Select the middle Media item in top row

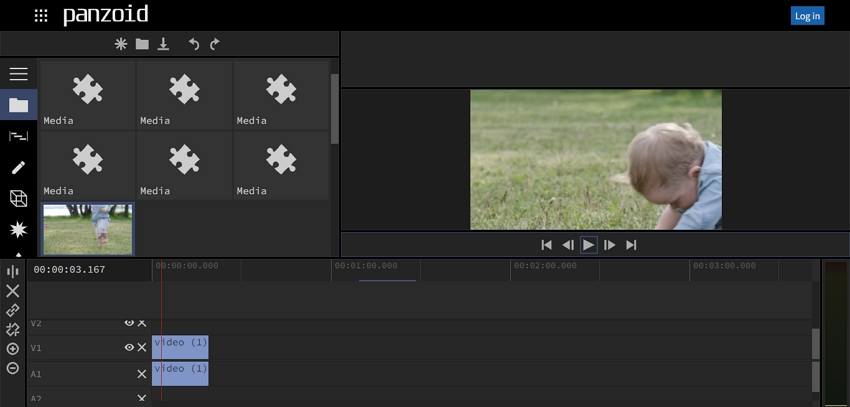[184, 95]
